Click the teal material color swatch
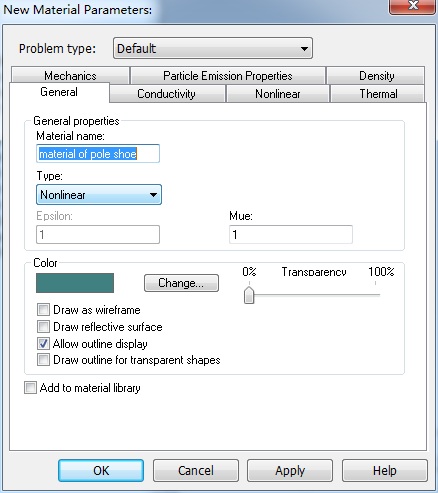 (75, 283)
